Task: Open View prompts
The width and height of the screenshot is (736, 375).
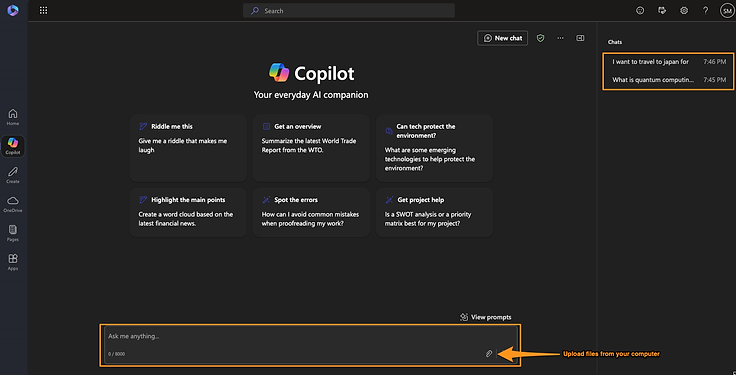Action: point(486,317)
